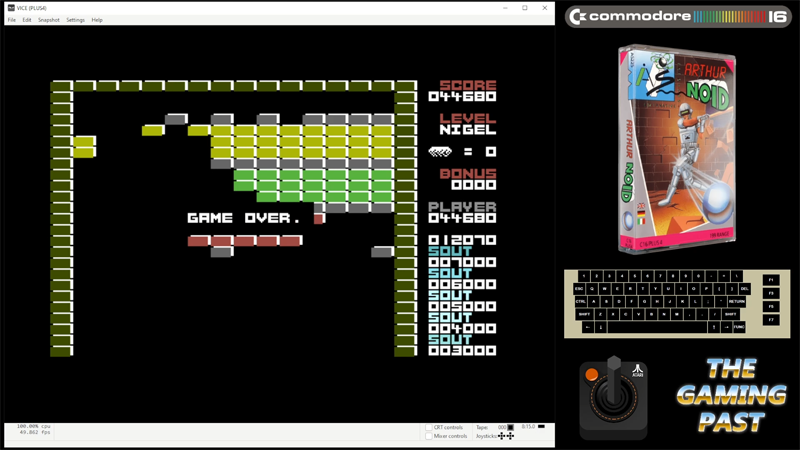This screenshot has width=800, height=450.
Task: Open the Snapshot menu
Action: click(x=48, y=20)
